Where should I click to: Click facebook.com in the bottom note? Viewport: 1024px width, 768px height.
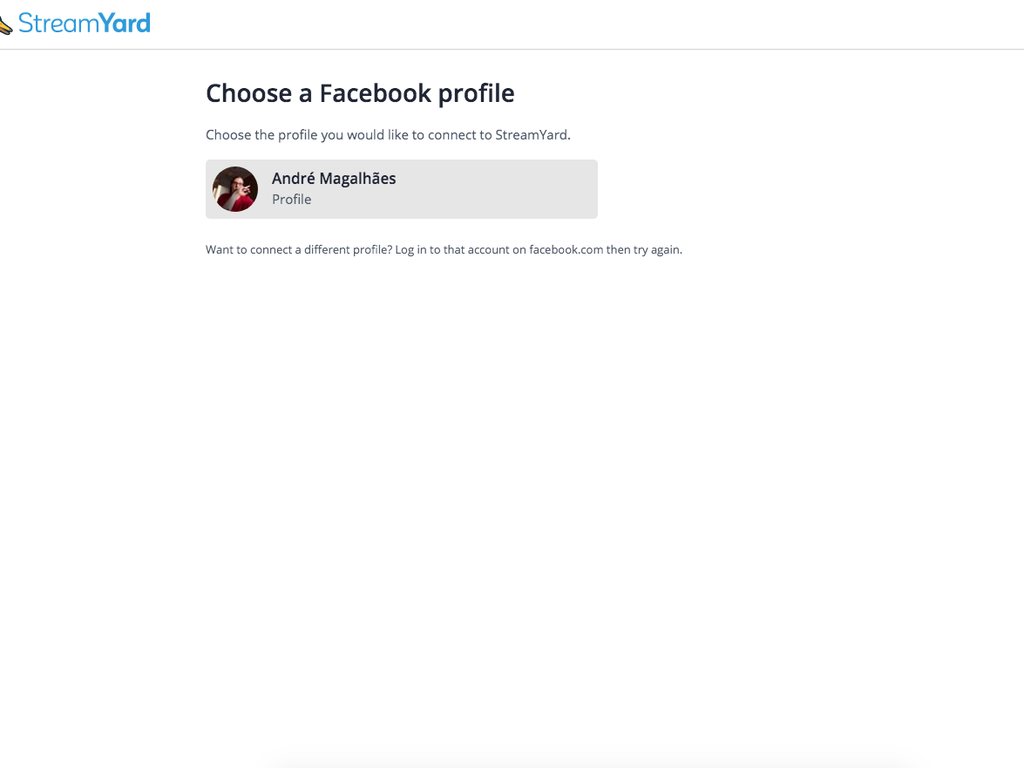pyautogui.click(x=566, y=249)
